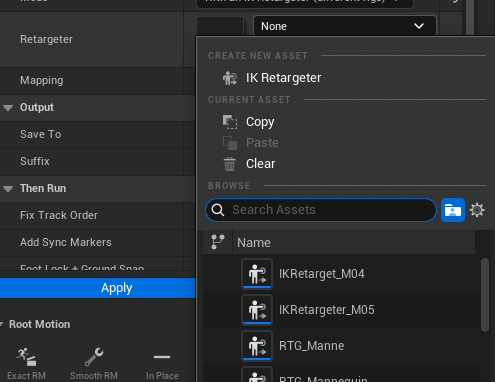Toggle the blue content folder filter button
Screen dimensions: 495x382
pos(453,210)
